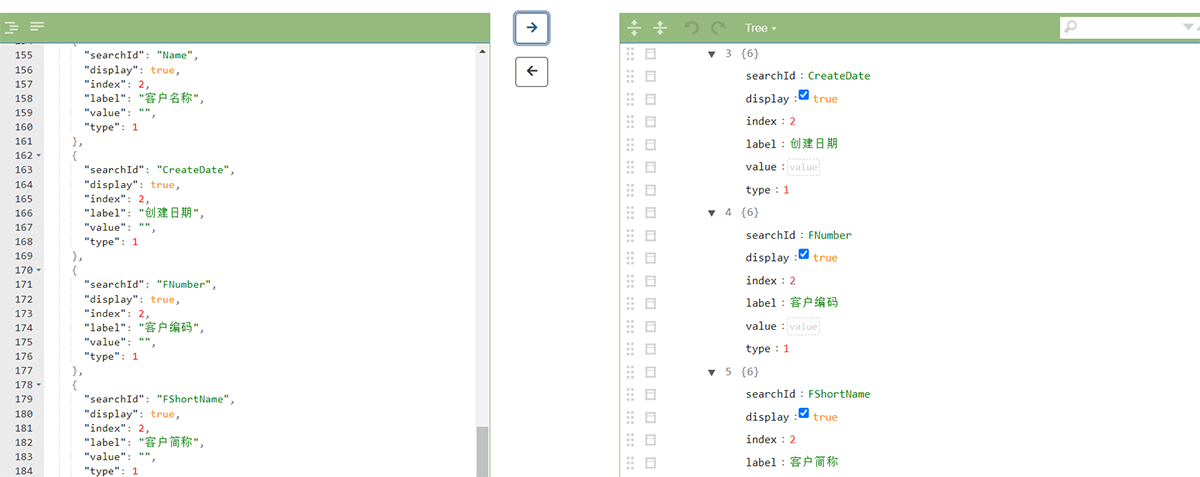The image size is (1200, 477).
Task: Collapse all fields in the tree editor
Action: coord(659,28)
